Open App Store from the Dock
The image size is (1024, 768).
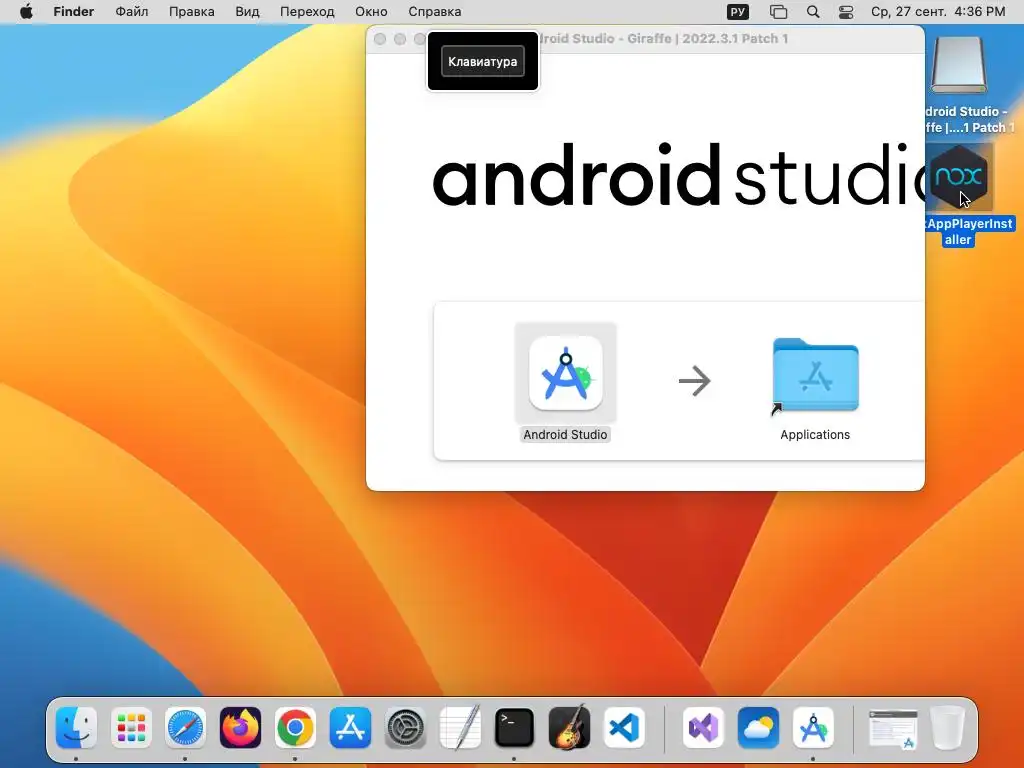350,728
